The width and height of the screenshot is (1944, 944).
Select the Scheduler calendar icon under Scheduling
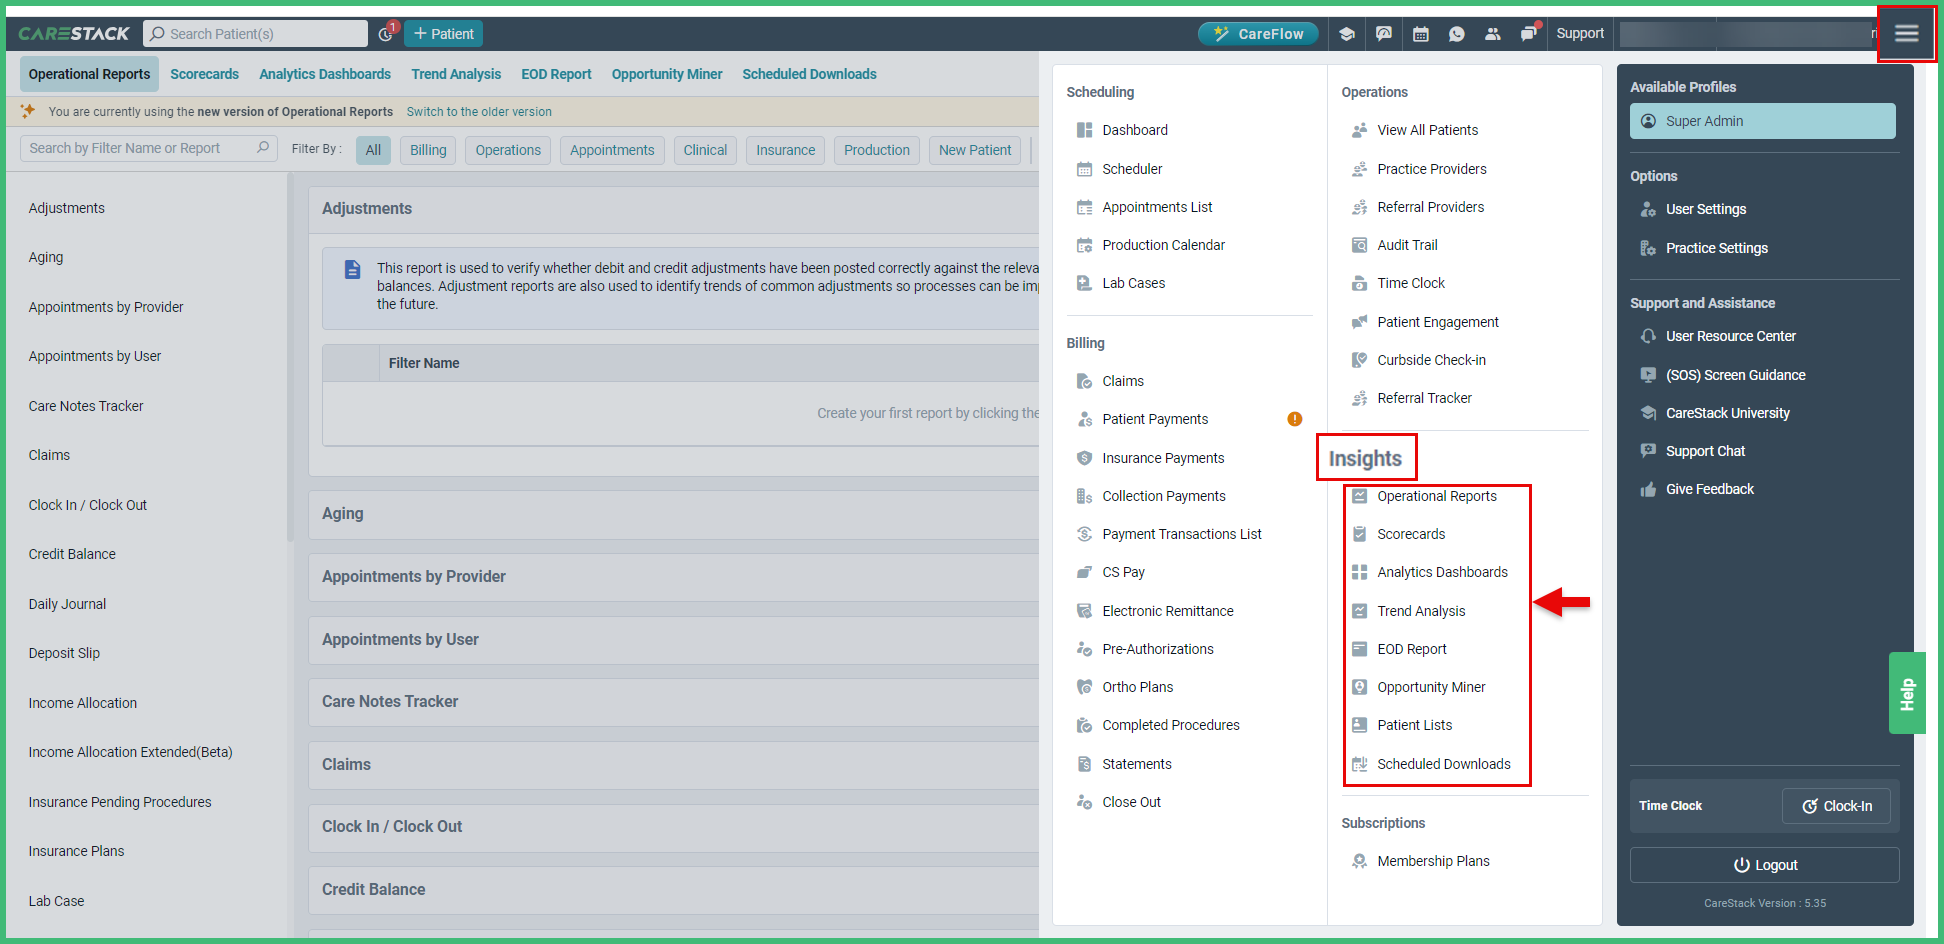pyautogui.click(x=1085, y=168)
